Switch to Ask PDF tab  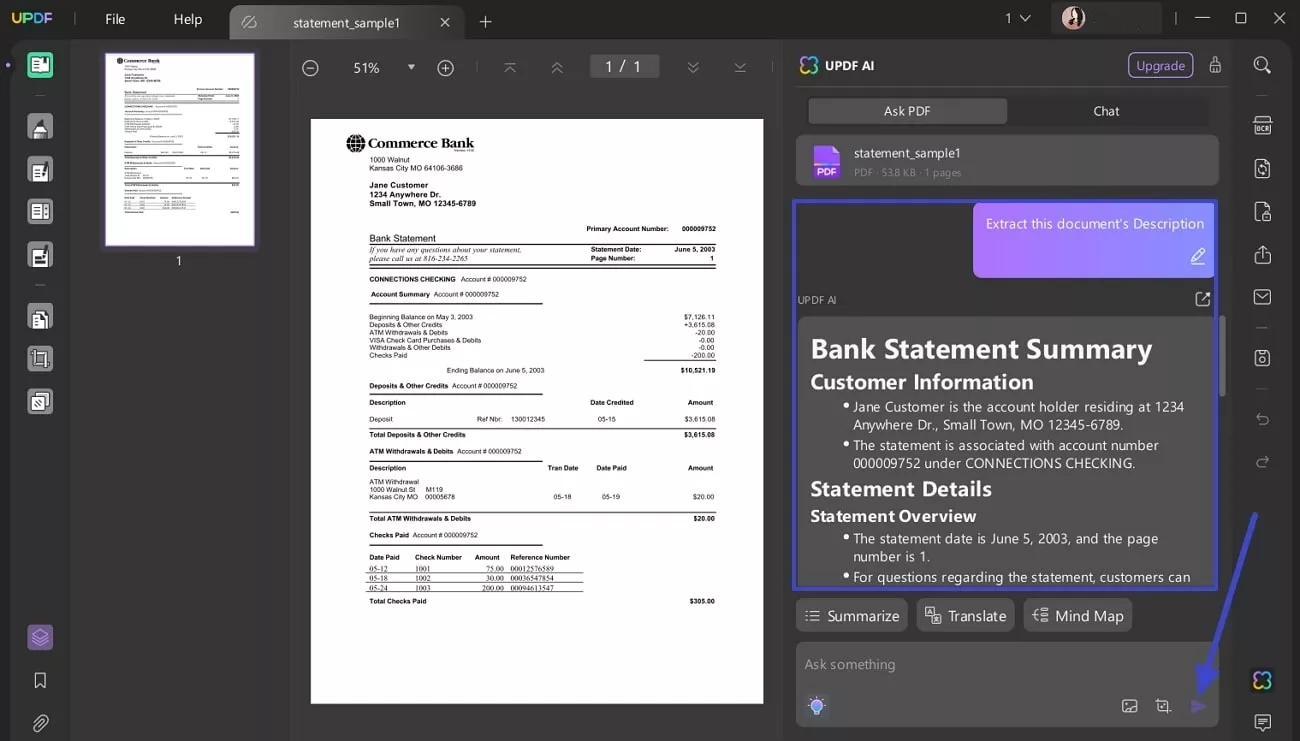(907, 111)
